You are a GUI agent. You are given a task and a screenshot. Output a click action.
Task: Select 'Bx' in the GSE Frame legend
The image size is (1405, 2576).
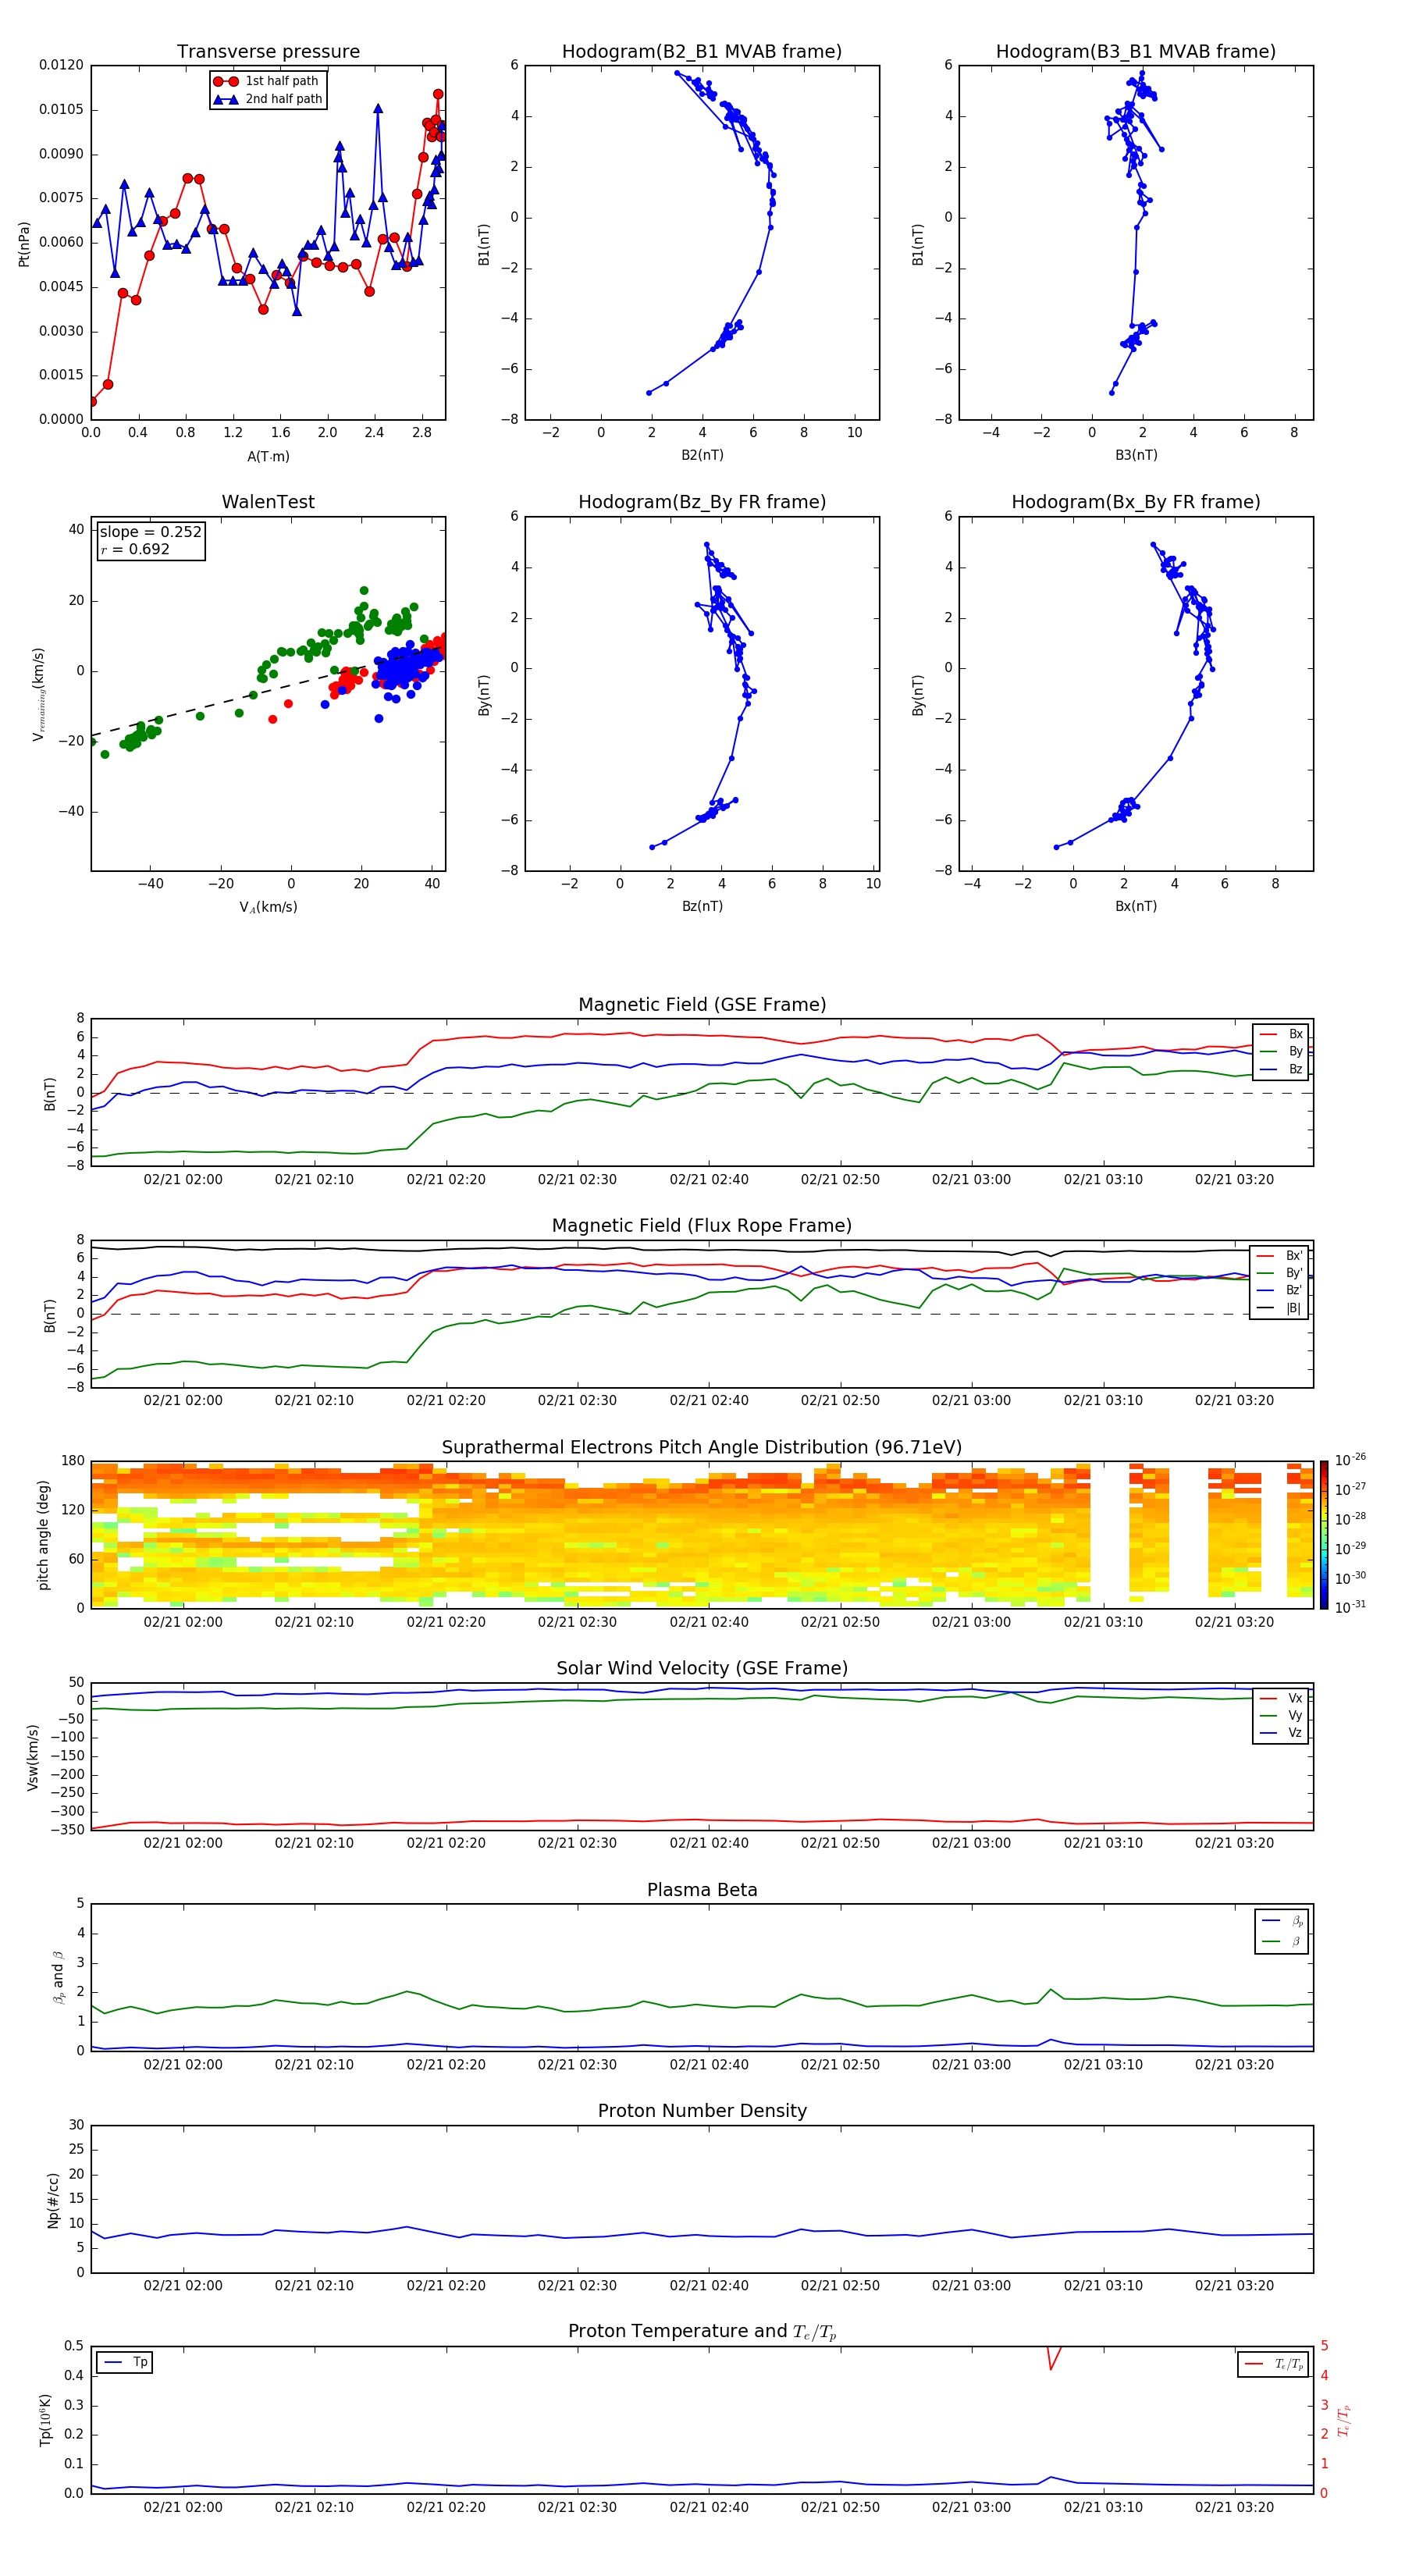[1282, 1034]
